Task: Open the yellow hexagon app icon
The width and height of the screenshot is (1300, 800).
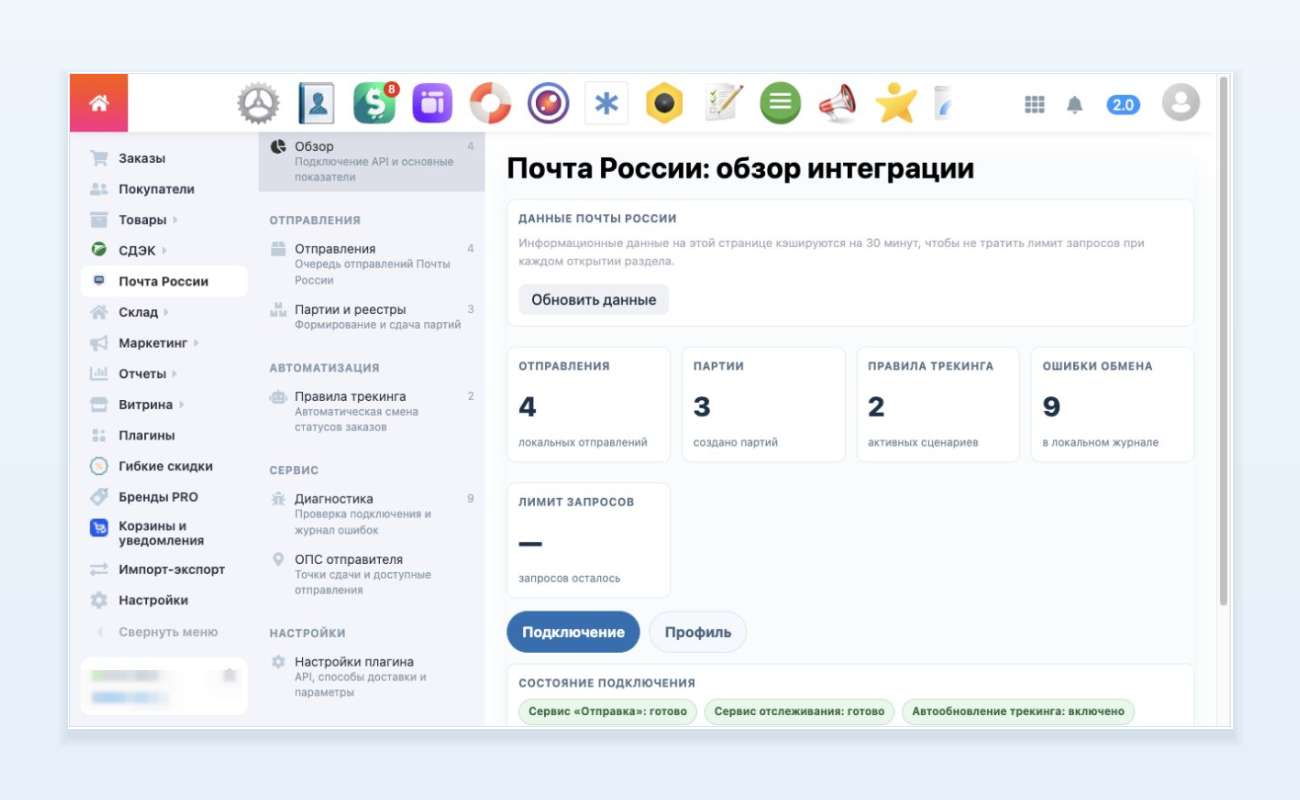Action: [664, 103]
